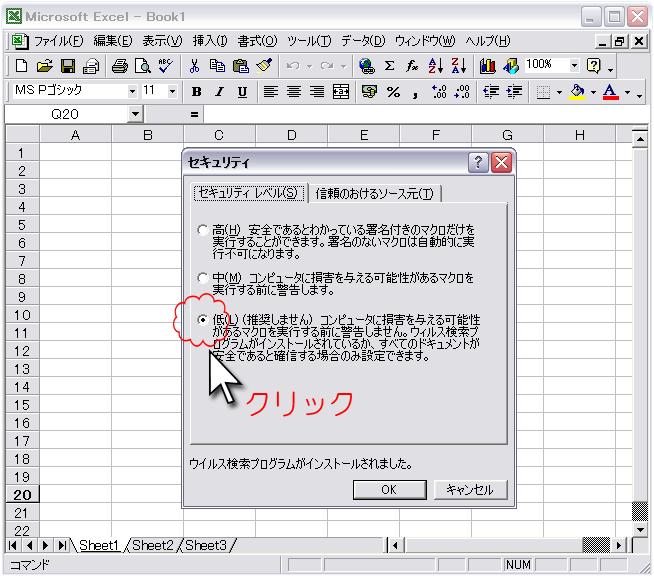Click the Name Box showing Q20
The image size is (654, 577).
pos(66,114)
